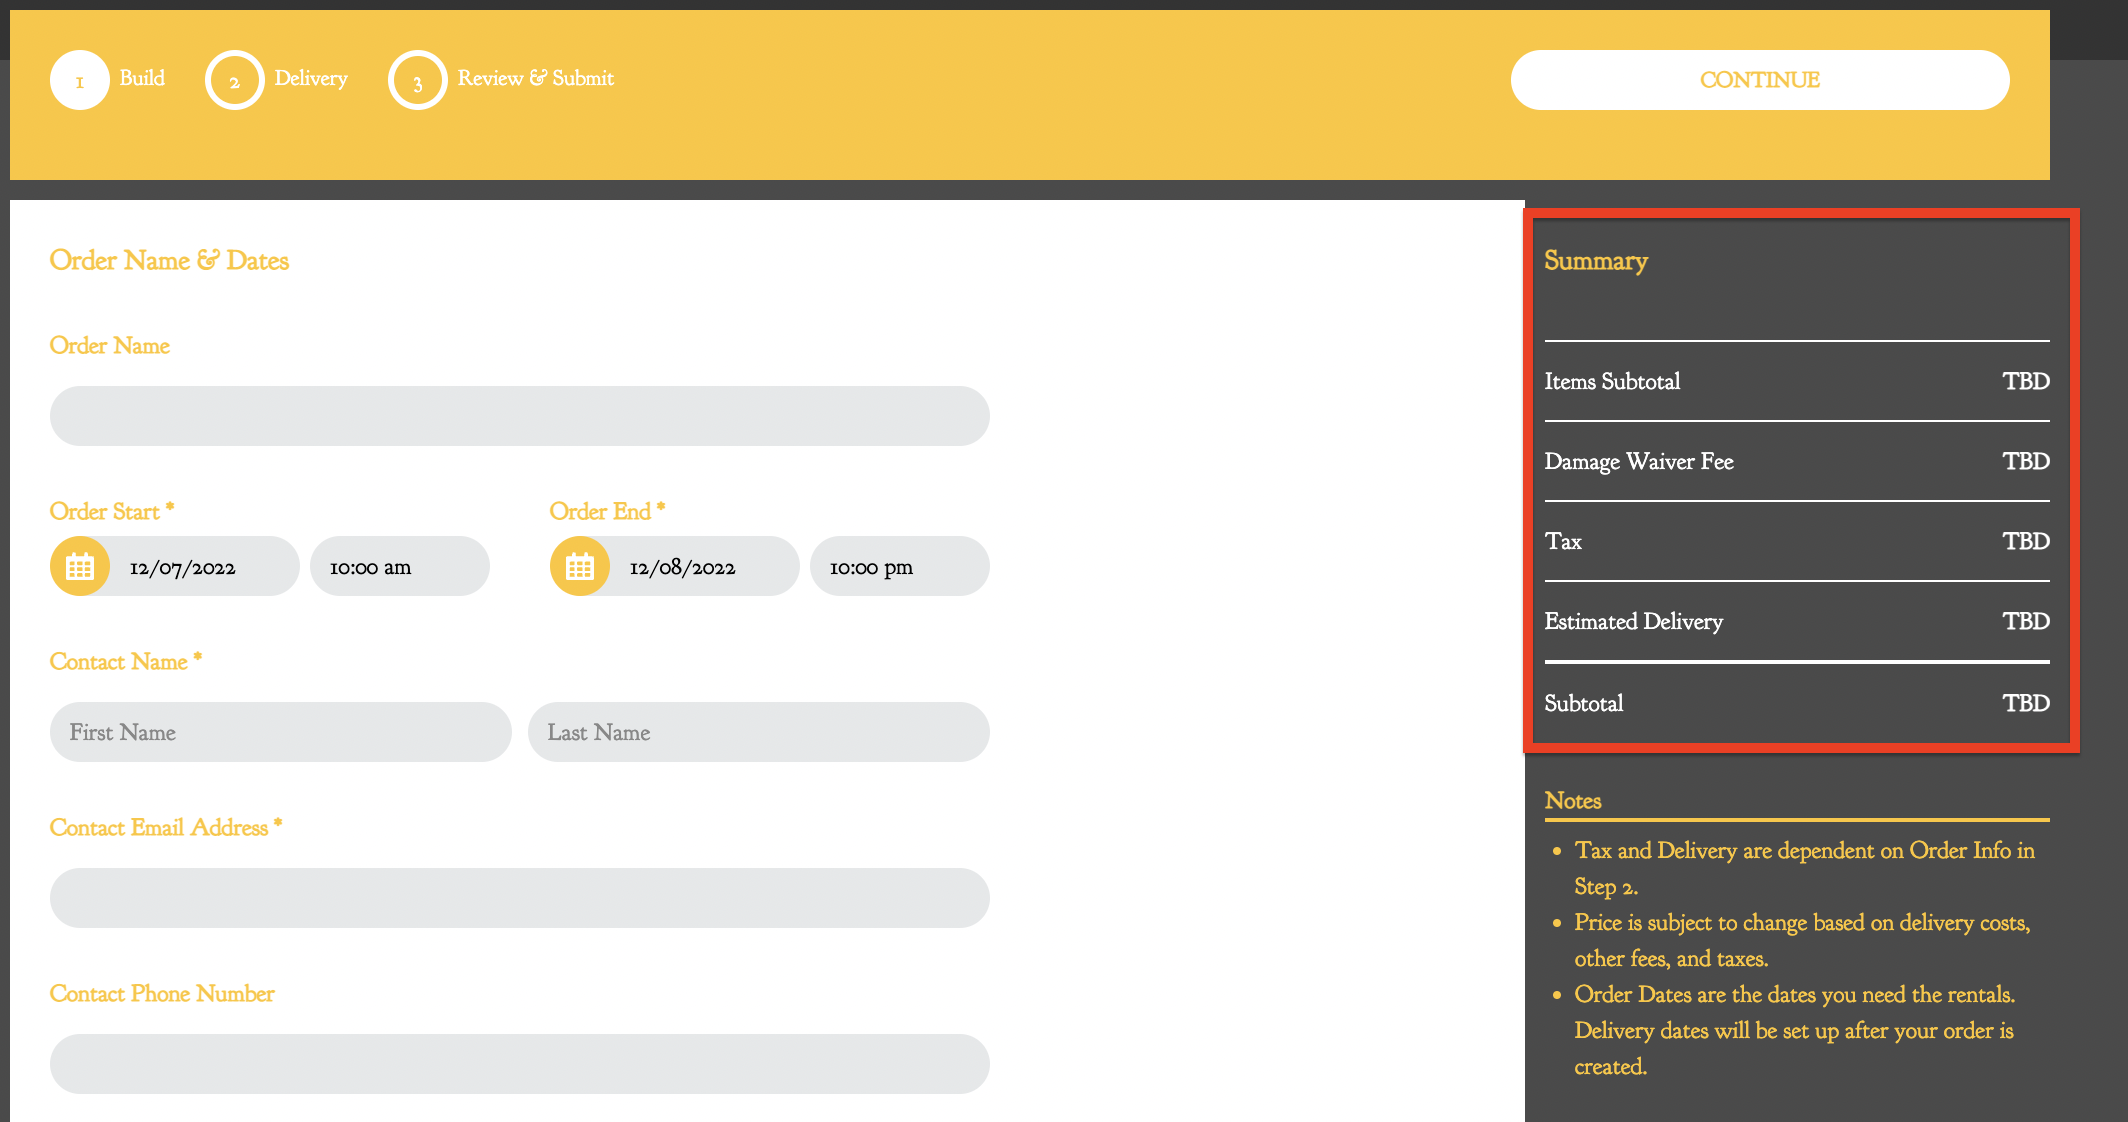The height and width of the screenshot is (1122, 2128).
Task: Click the Contact Email Address label
Action: [166, 827]
